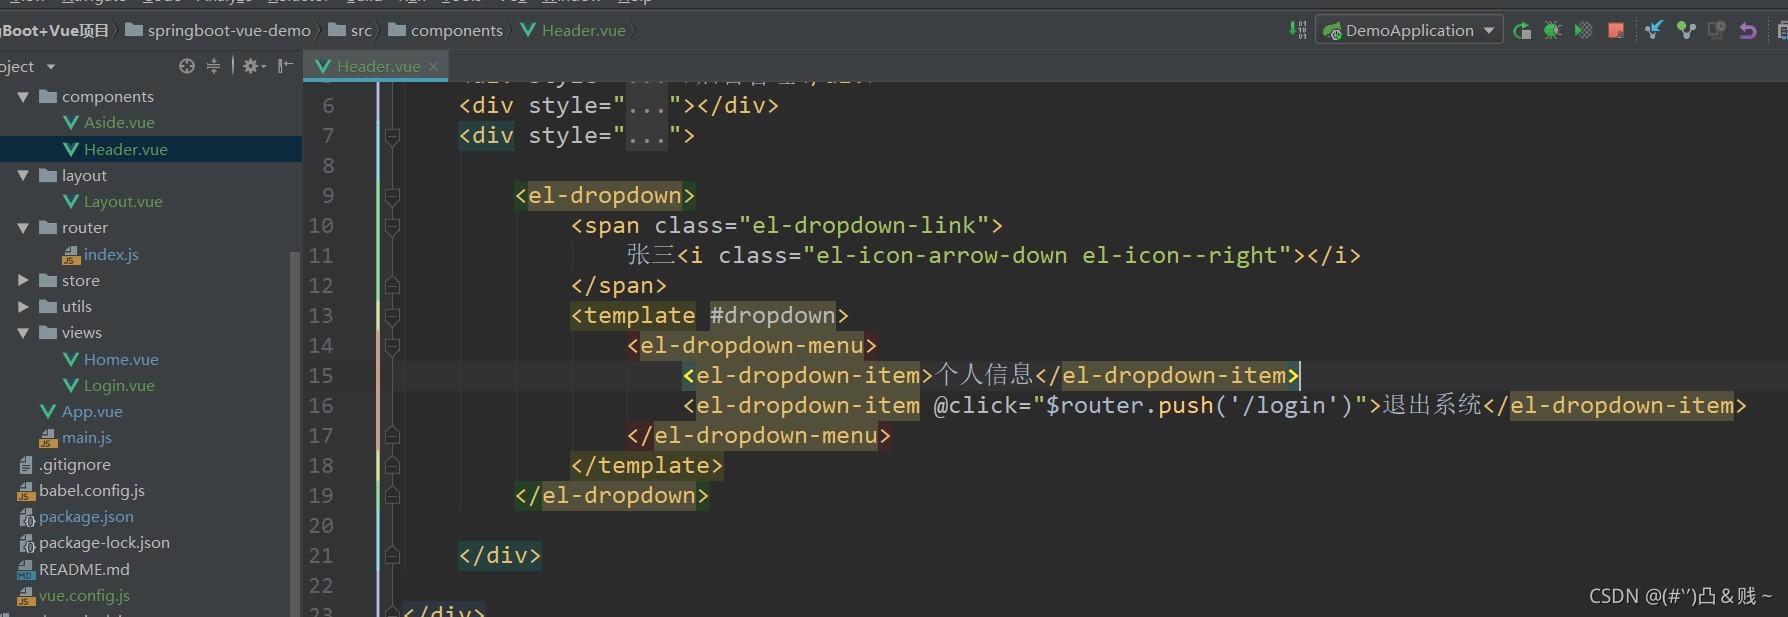The image size is (1788, 617).
Task: Click the 退出系统 text on line 16
Action: pyautogui.click(x=1432, y=405)
